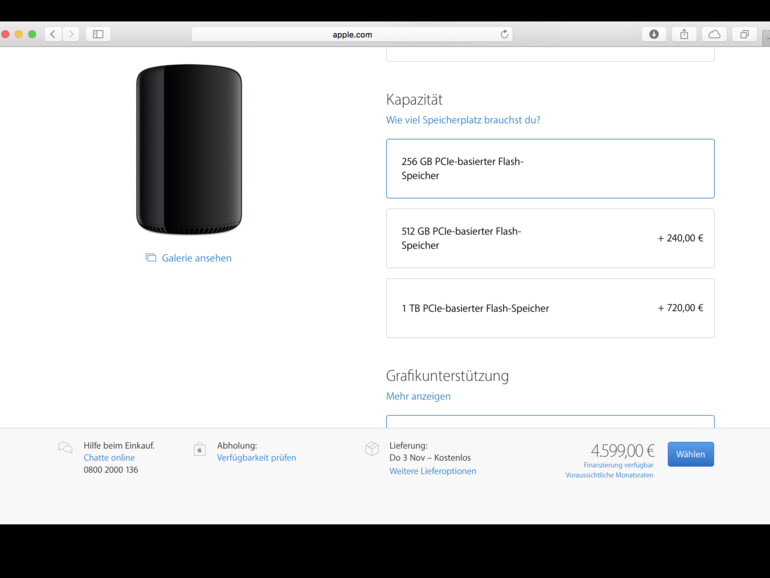Focus the apple.com address bar

(x=352, y=34)
